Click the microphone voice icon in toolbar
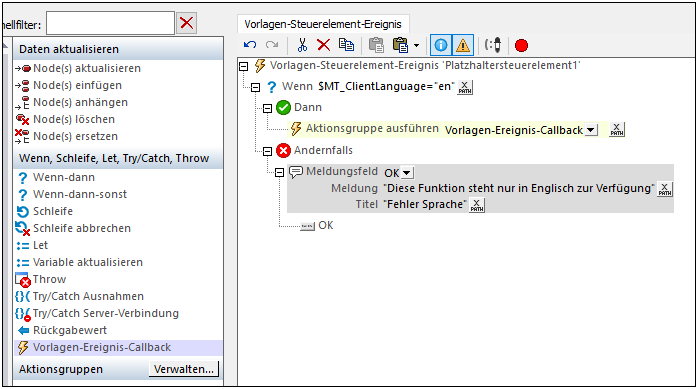 (x=493, y=45)
